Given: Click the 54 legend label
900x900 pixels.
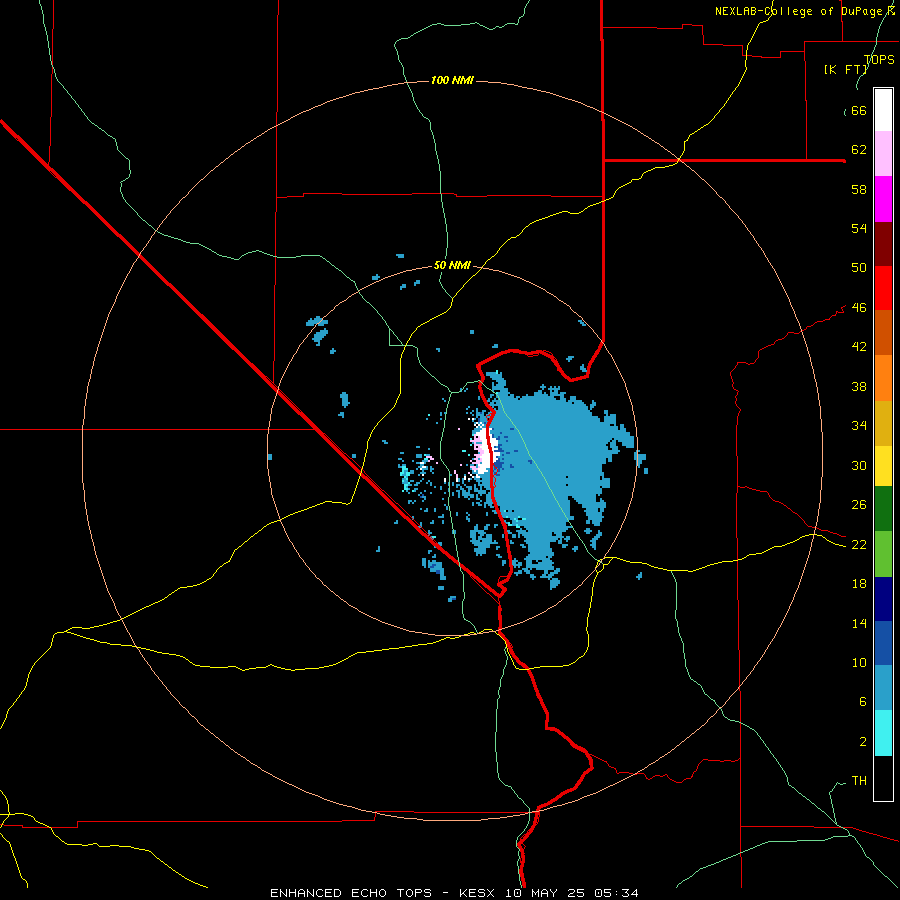Looking at the screenshot, I should [859, 228].
